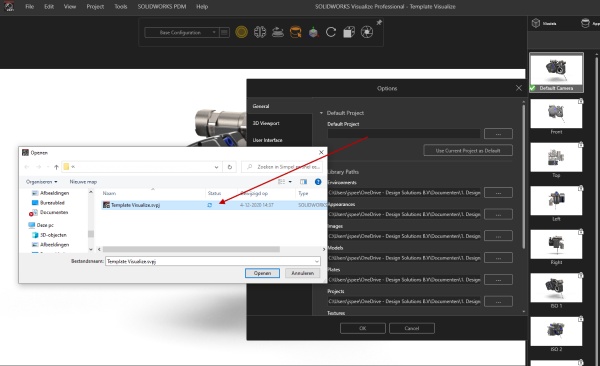Viewport: 600px width, 366px height.
Task: Browse for the Images library path
Action: 498,236
